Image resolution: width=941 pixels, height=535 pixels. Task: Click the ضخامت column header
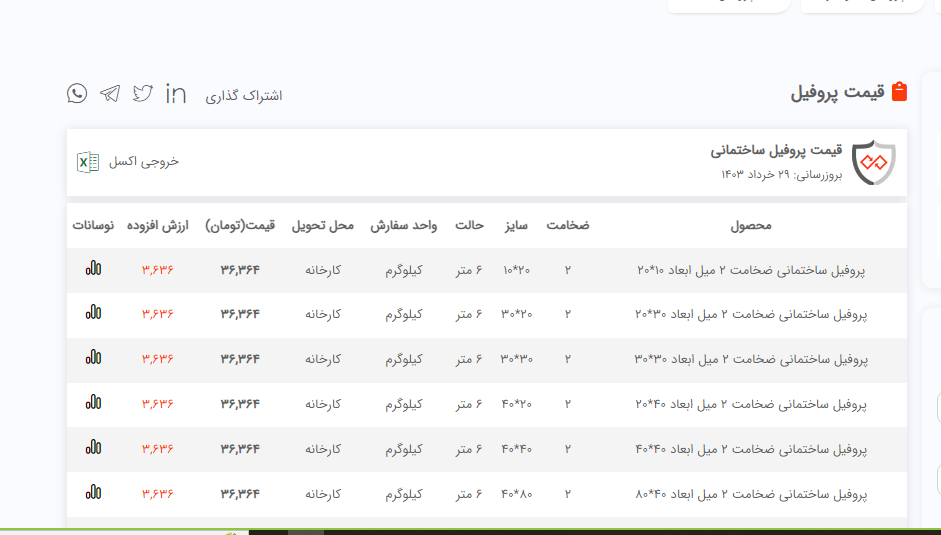(567, 226)
